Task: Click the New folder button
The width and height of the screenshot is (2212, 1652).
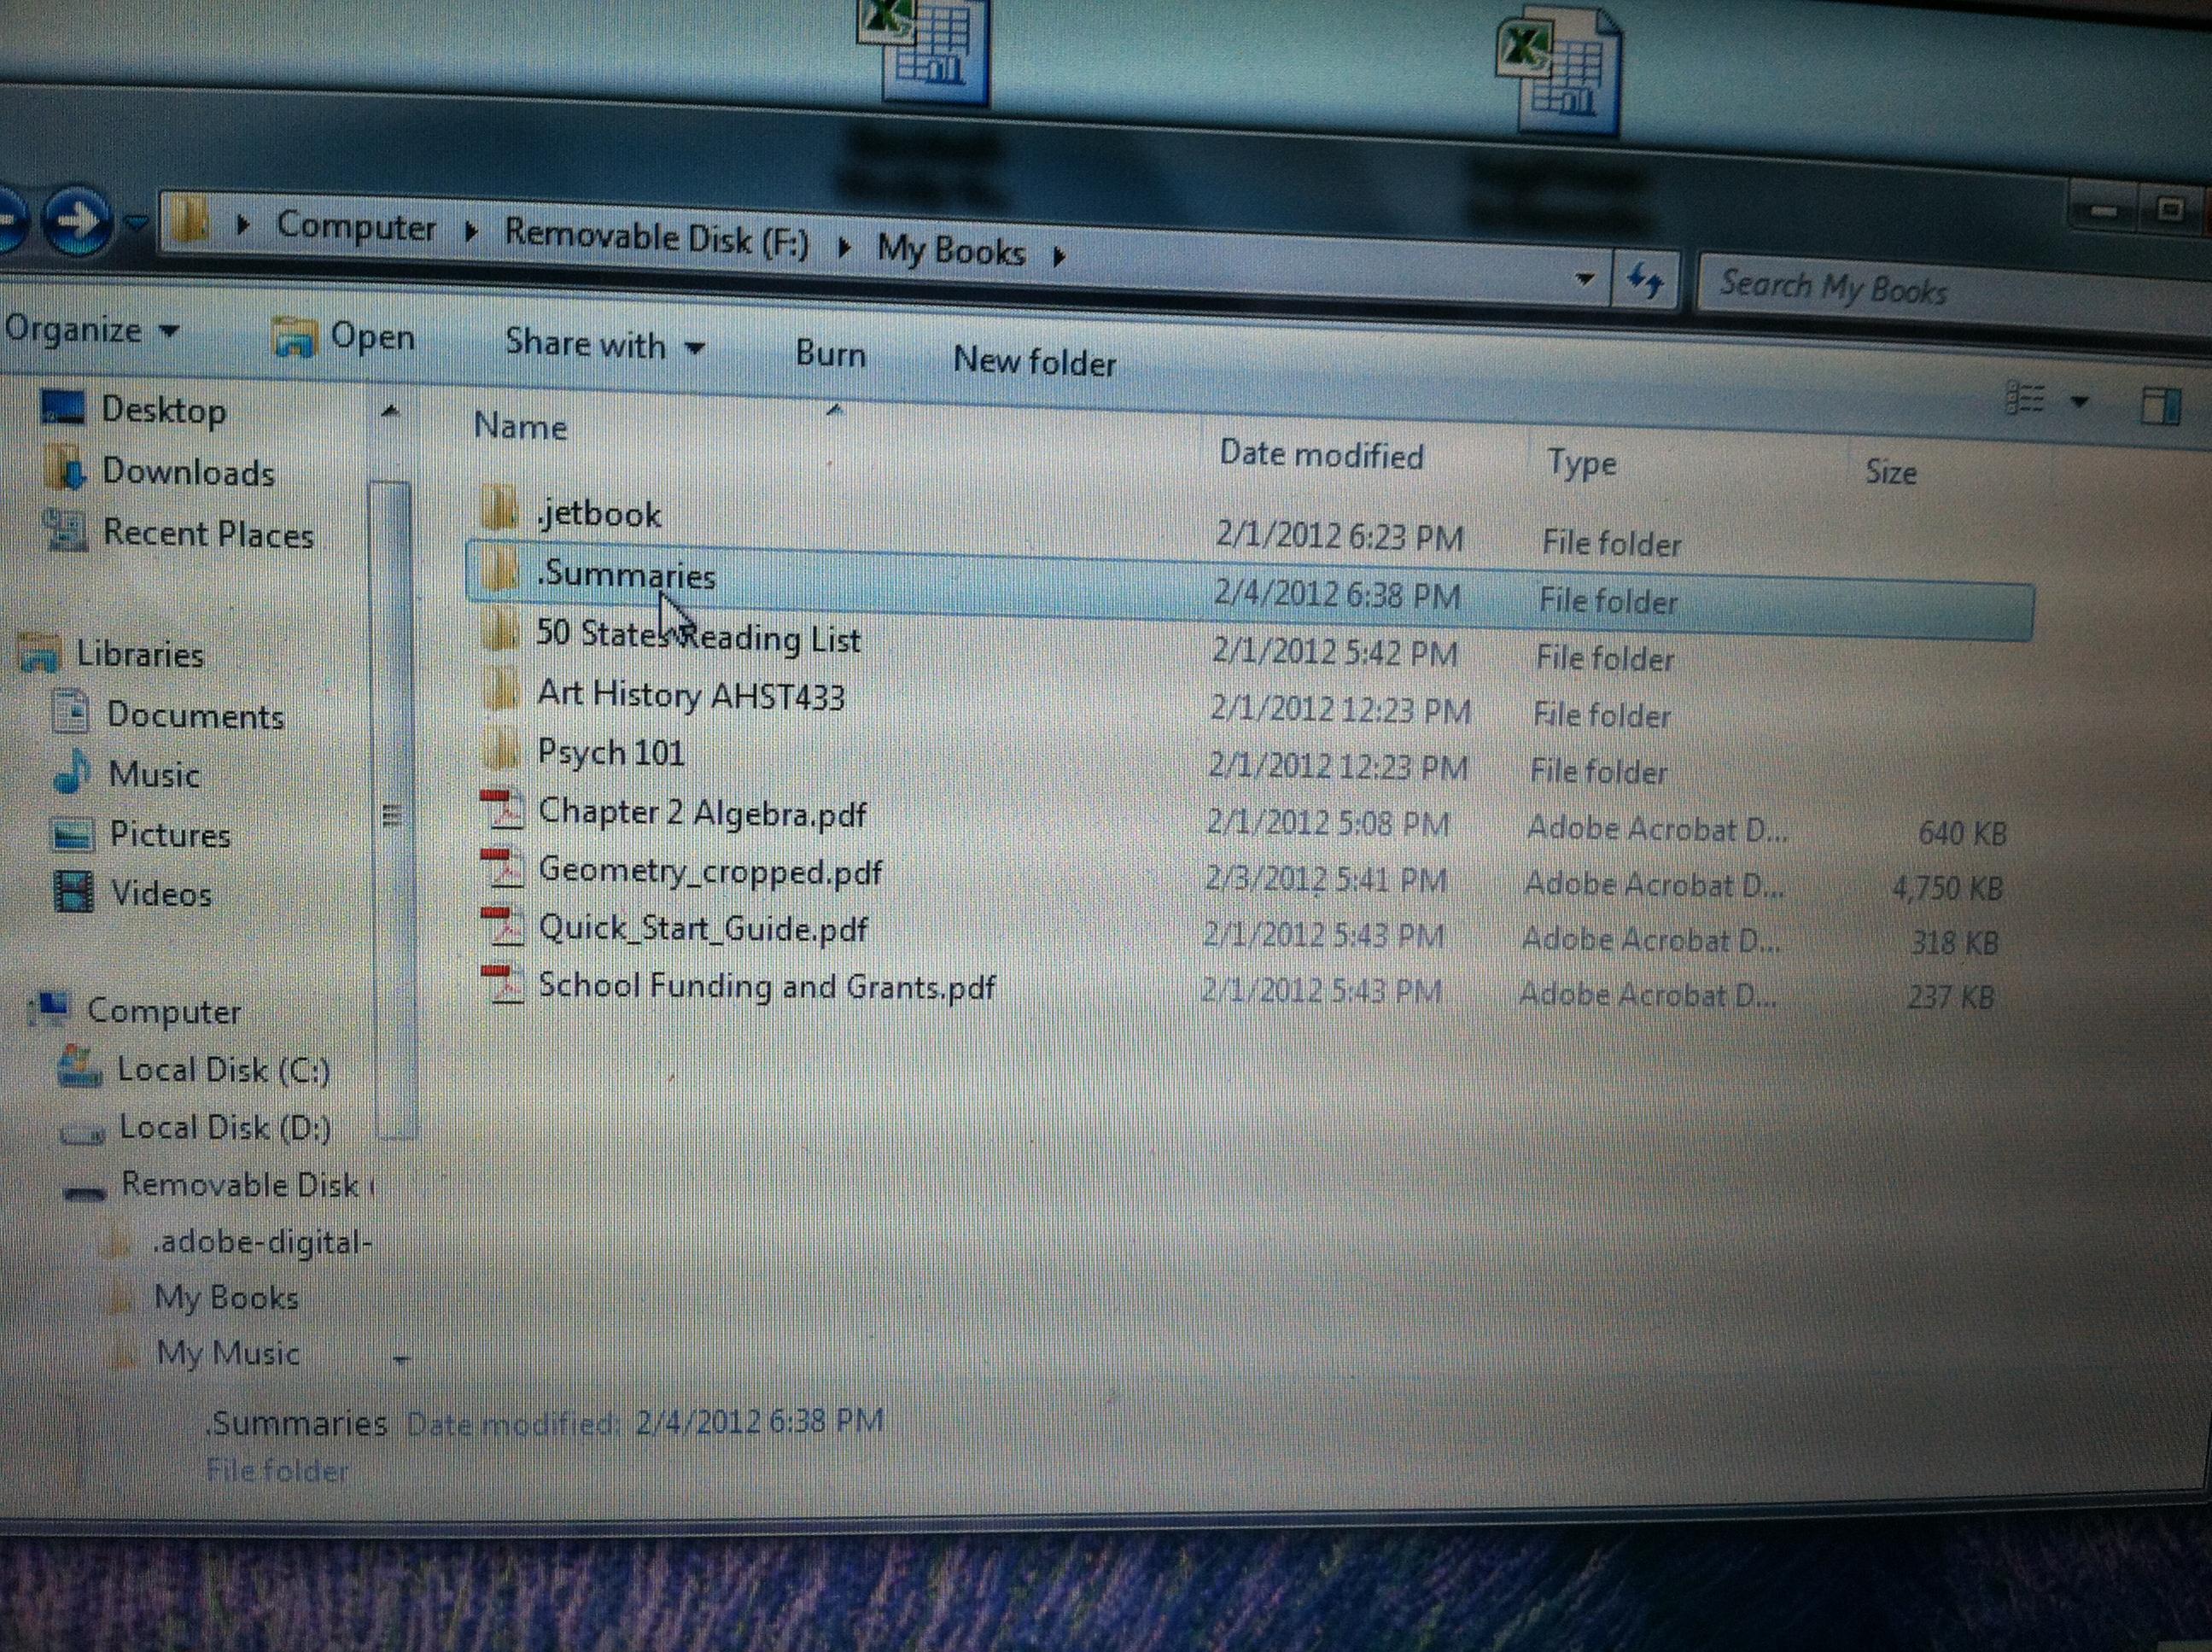Action: coord(1034,362)
